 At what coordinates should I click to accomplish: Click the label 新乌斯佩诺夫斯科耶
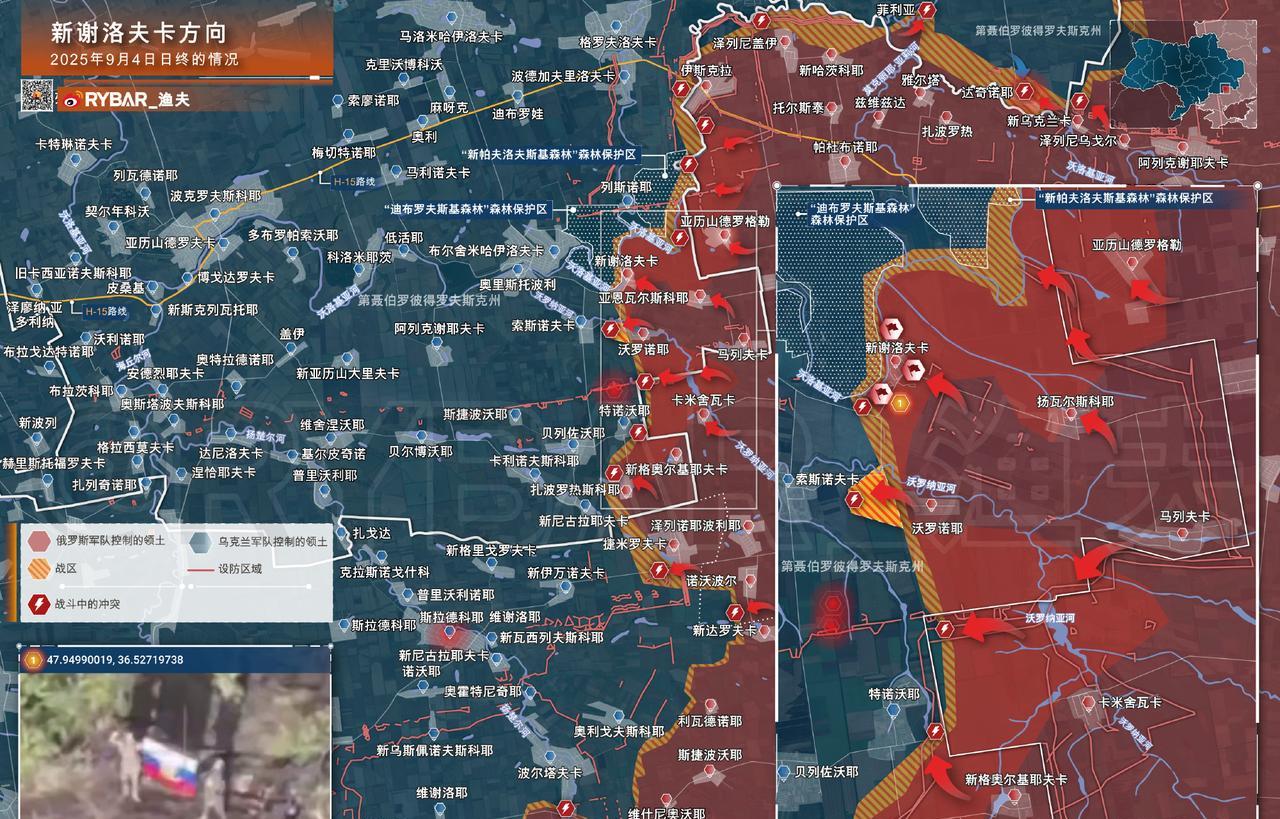(x=435, y=749)
